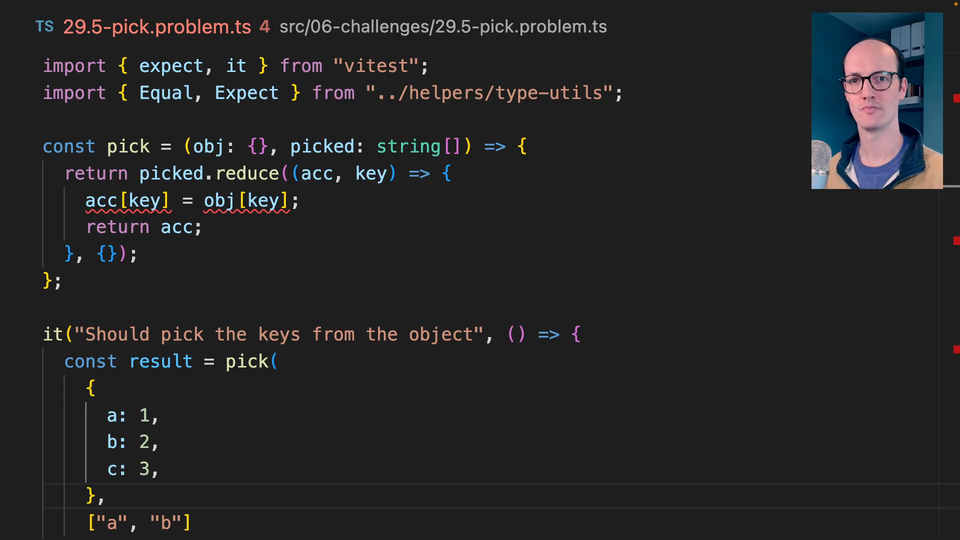Click the problem count 4 badge
The width and height of the screenshot is (960, 540).
(264, 27)
